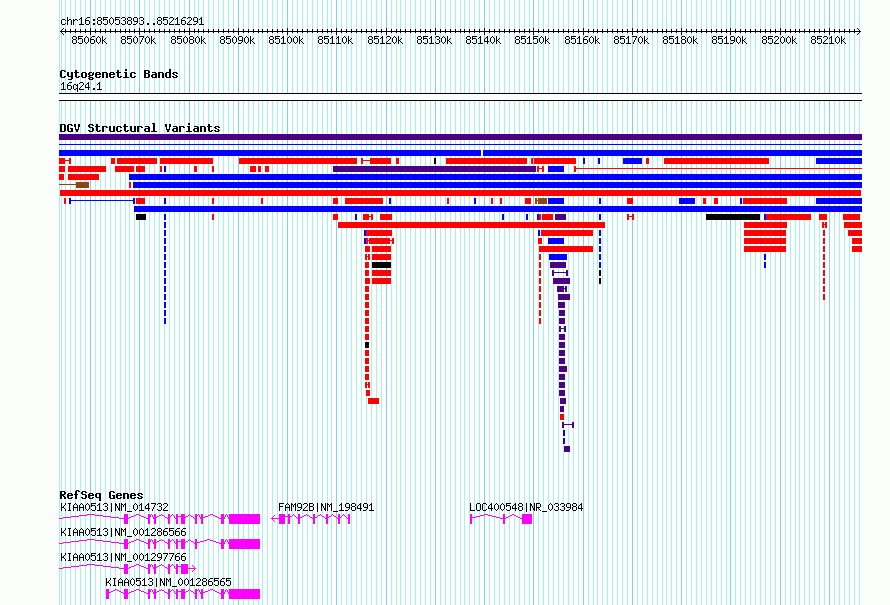Screen dimensions: 890x605
Task: Select the 16q24.1 band label
Action: (x=81, y=86)
